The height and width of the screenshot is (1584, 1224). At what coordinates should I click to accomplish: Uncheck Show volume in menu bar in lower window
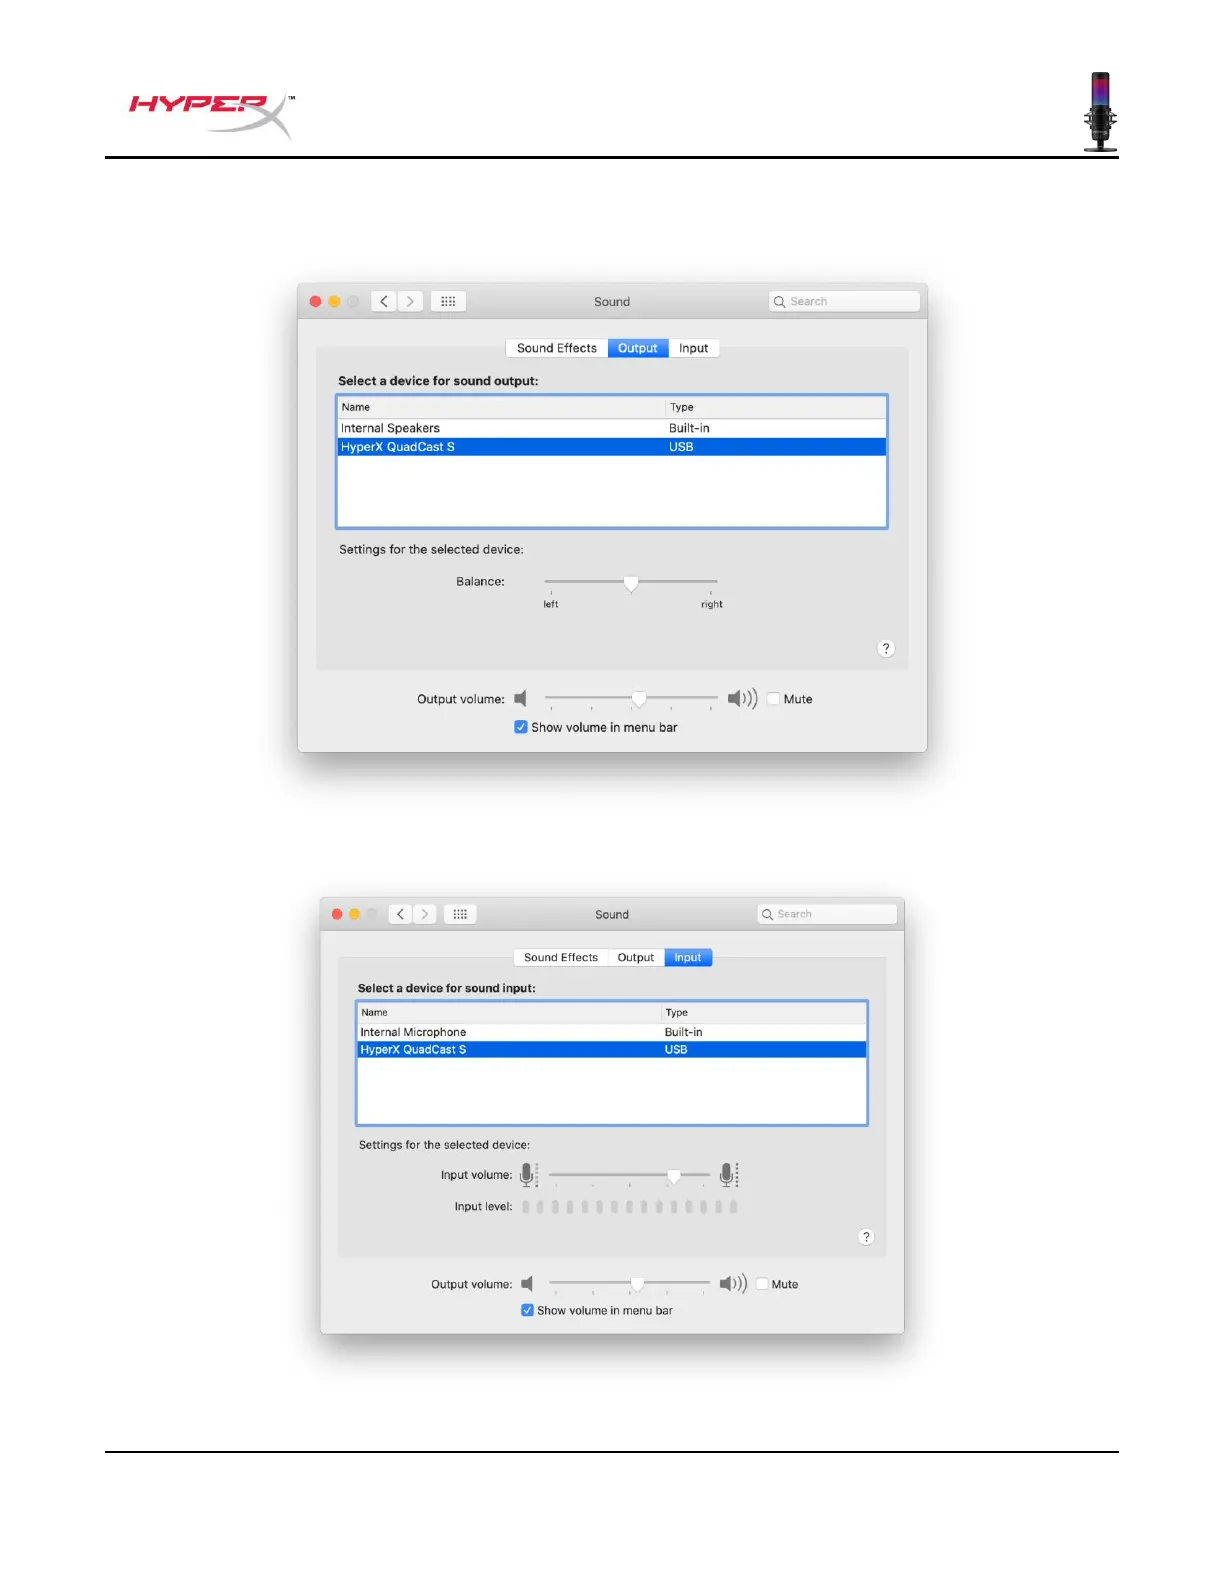tap(527, 1310)
